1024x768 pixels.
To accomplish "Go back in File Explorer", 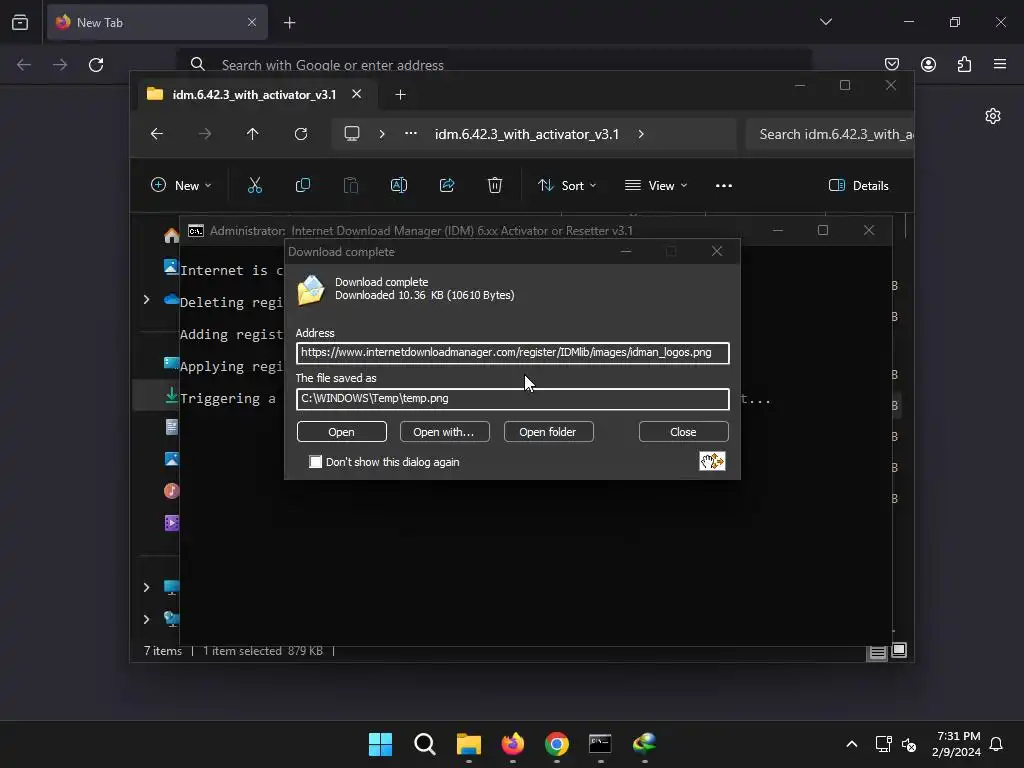I will (157, 134).
